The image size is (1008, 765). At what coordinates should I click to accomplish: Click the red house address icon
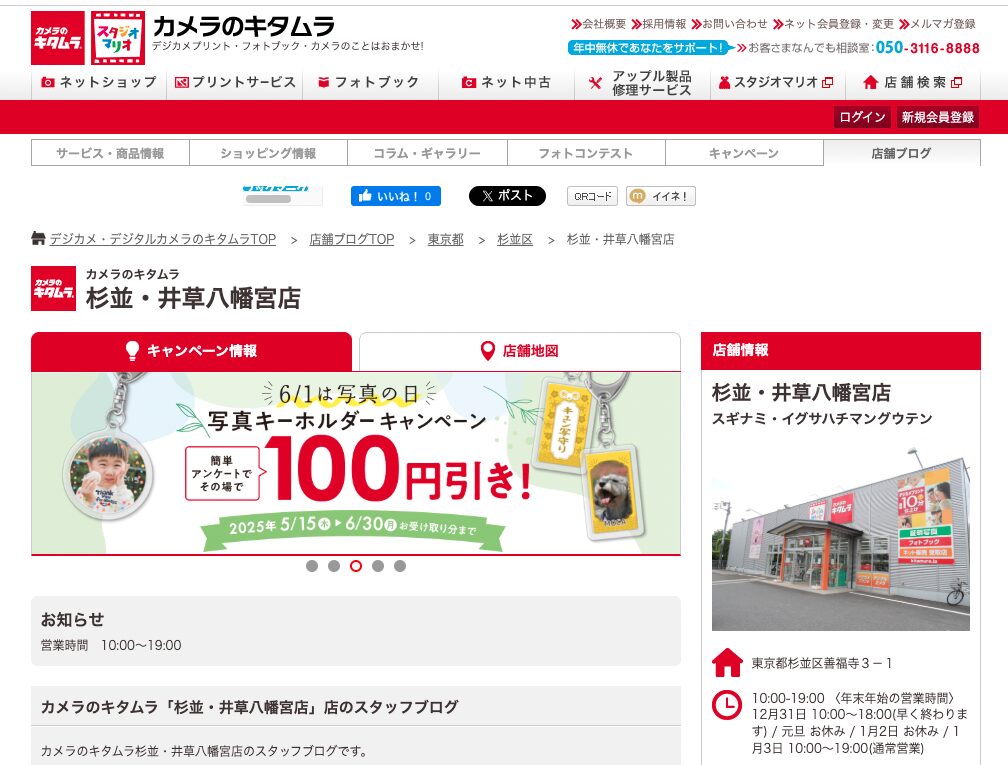727,663
